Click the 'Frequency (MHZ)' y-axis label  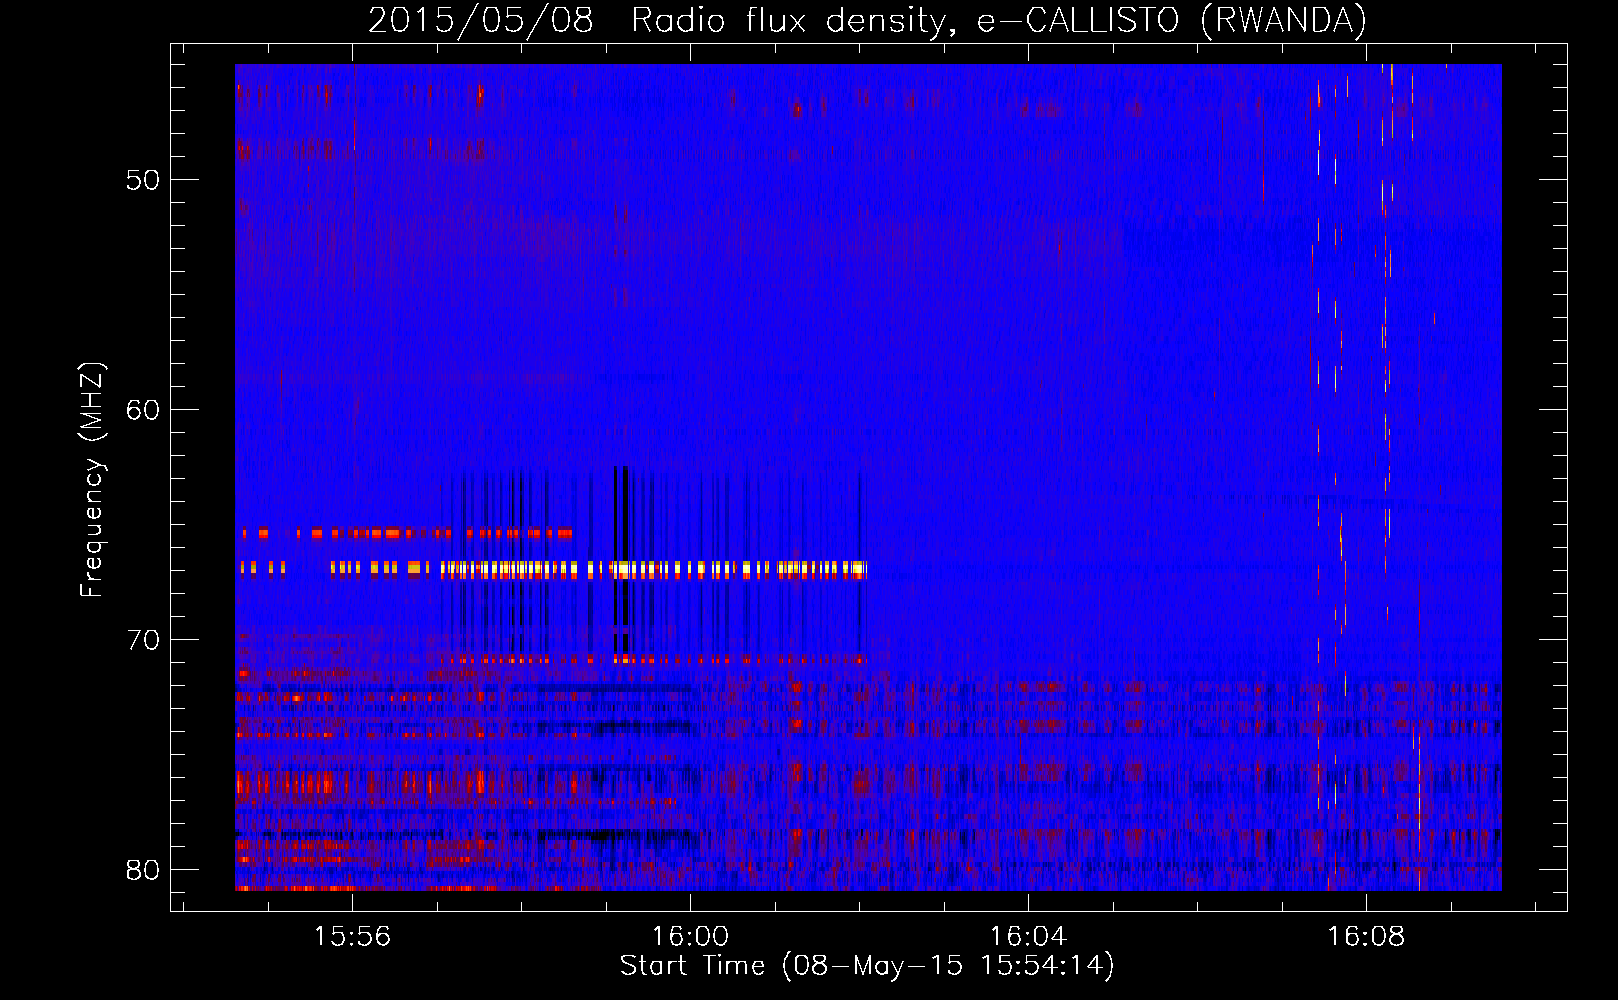[92, 480]
